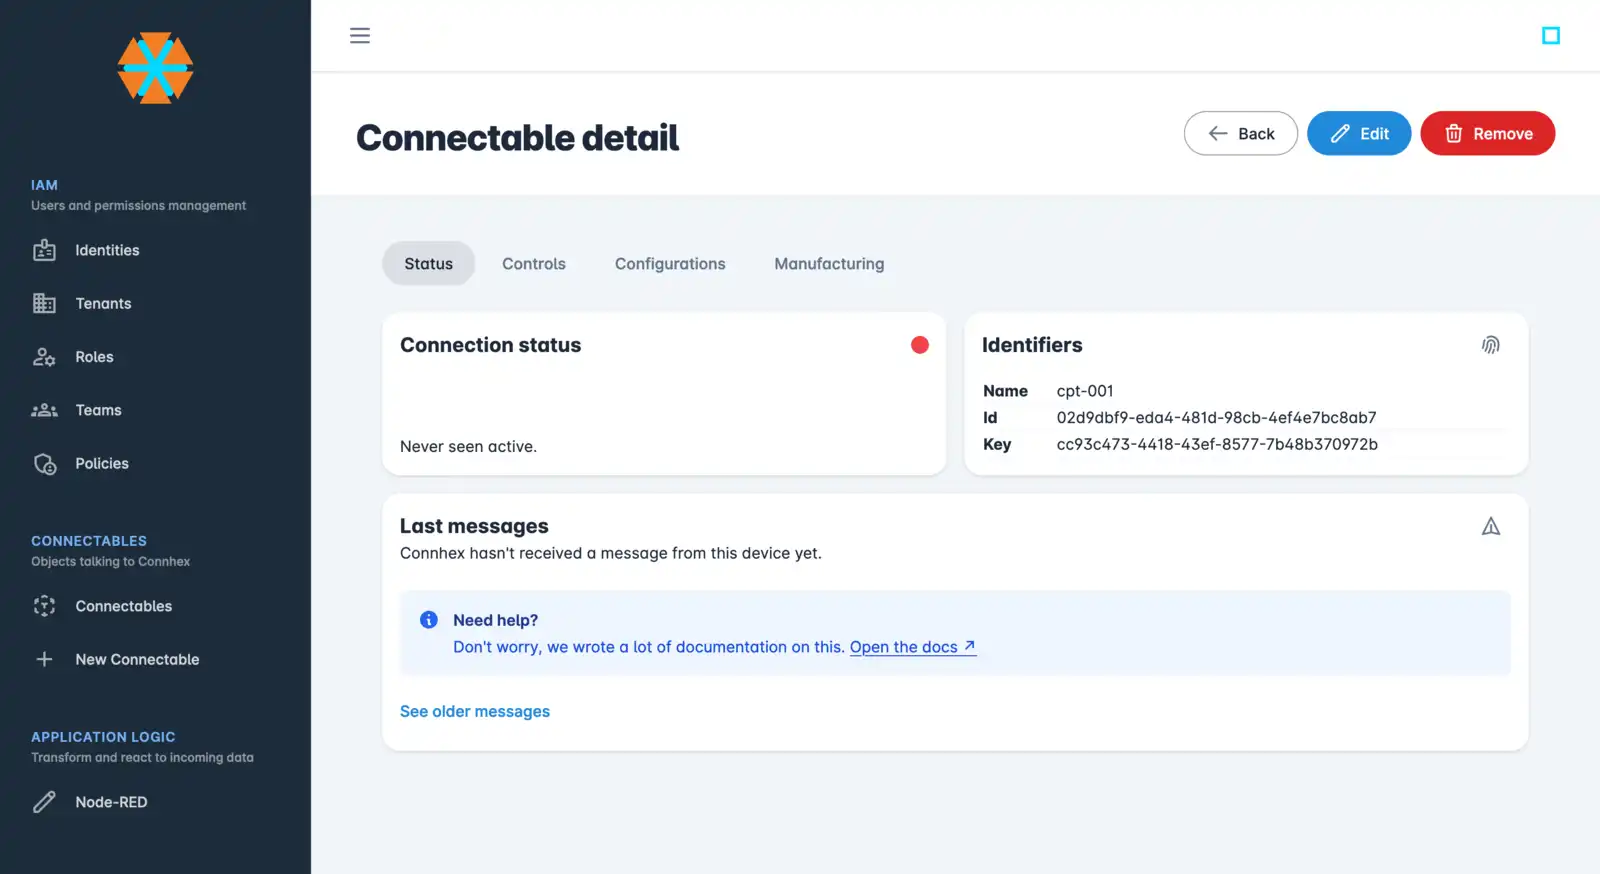Open the docs link
The image size is (1600, 874).
coord(913,647)
